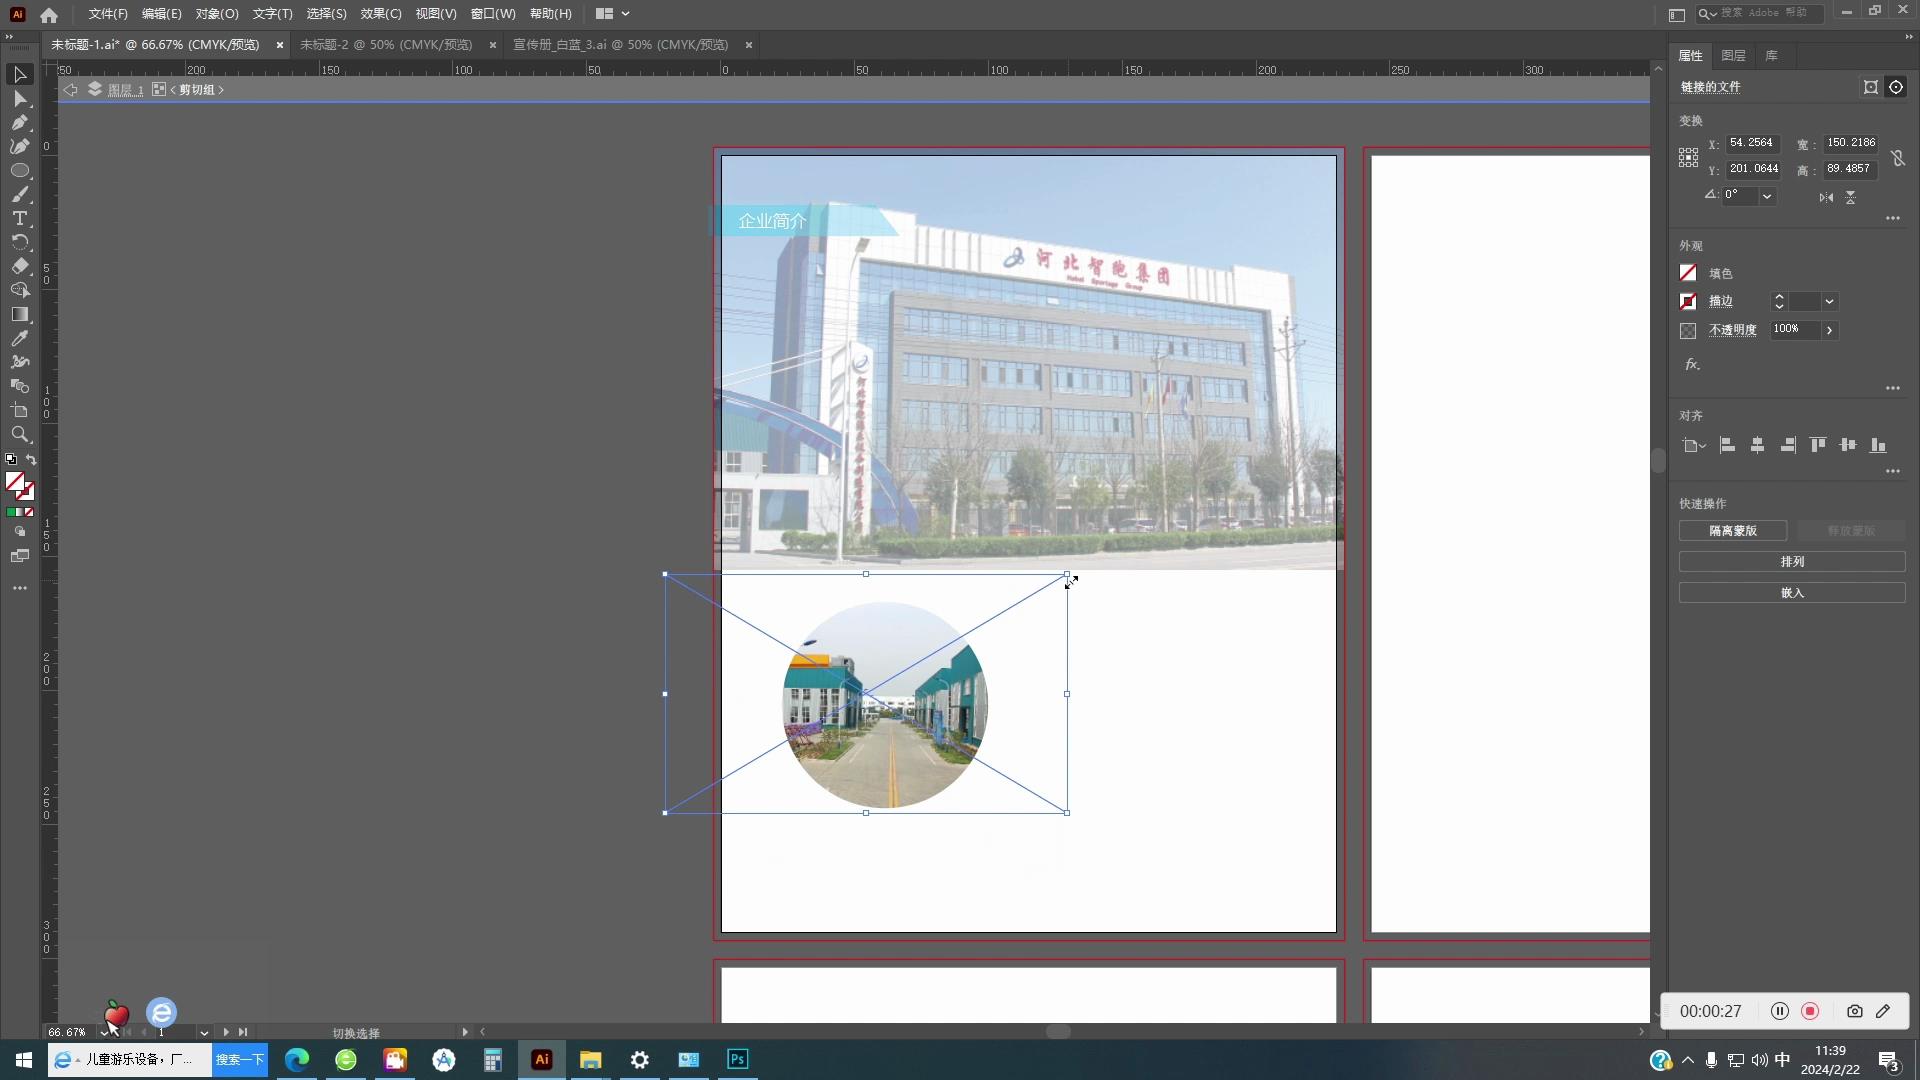This screenshot has height=1080, width=1920.
Task: Toggle edit clipping path mode
Action: (x=1871, y=88)
